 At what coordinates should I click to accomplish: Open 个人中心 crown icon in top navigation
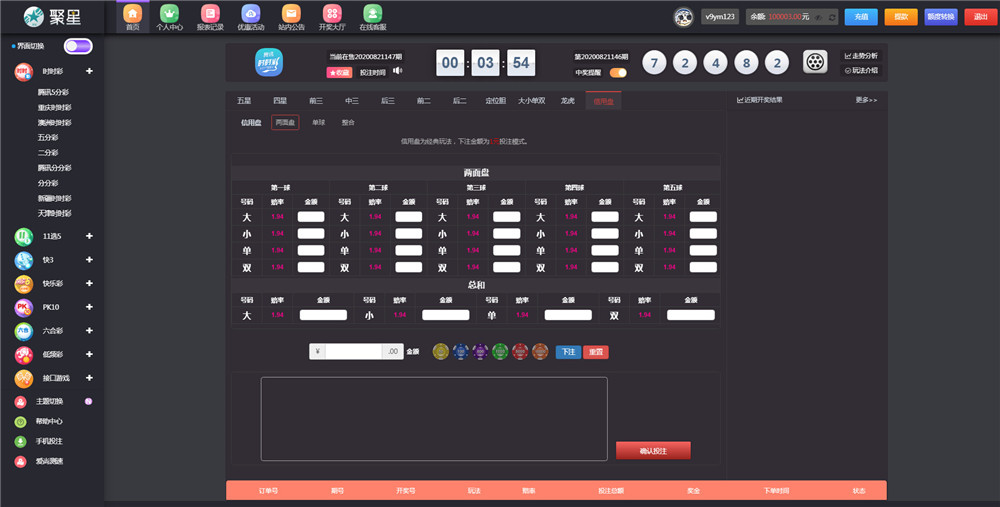(x=170, y=14)
